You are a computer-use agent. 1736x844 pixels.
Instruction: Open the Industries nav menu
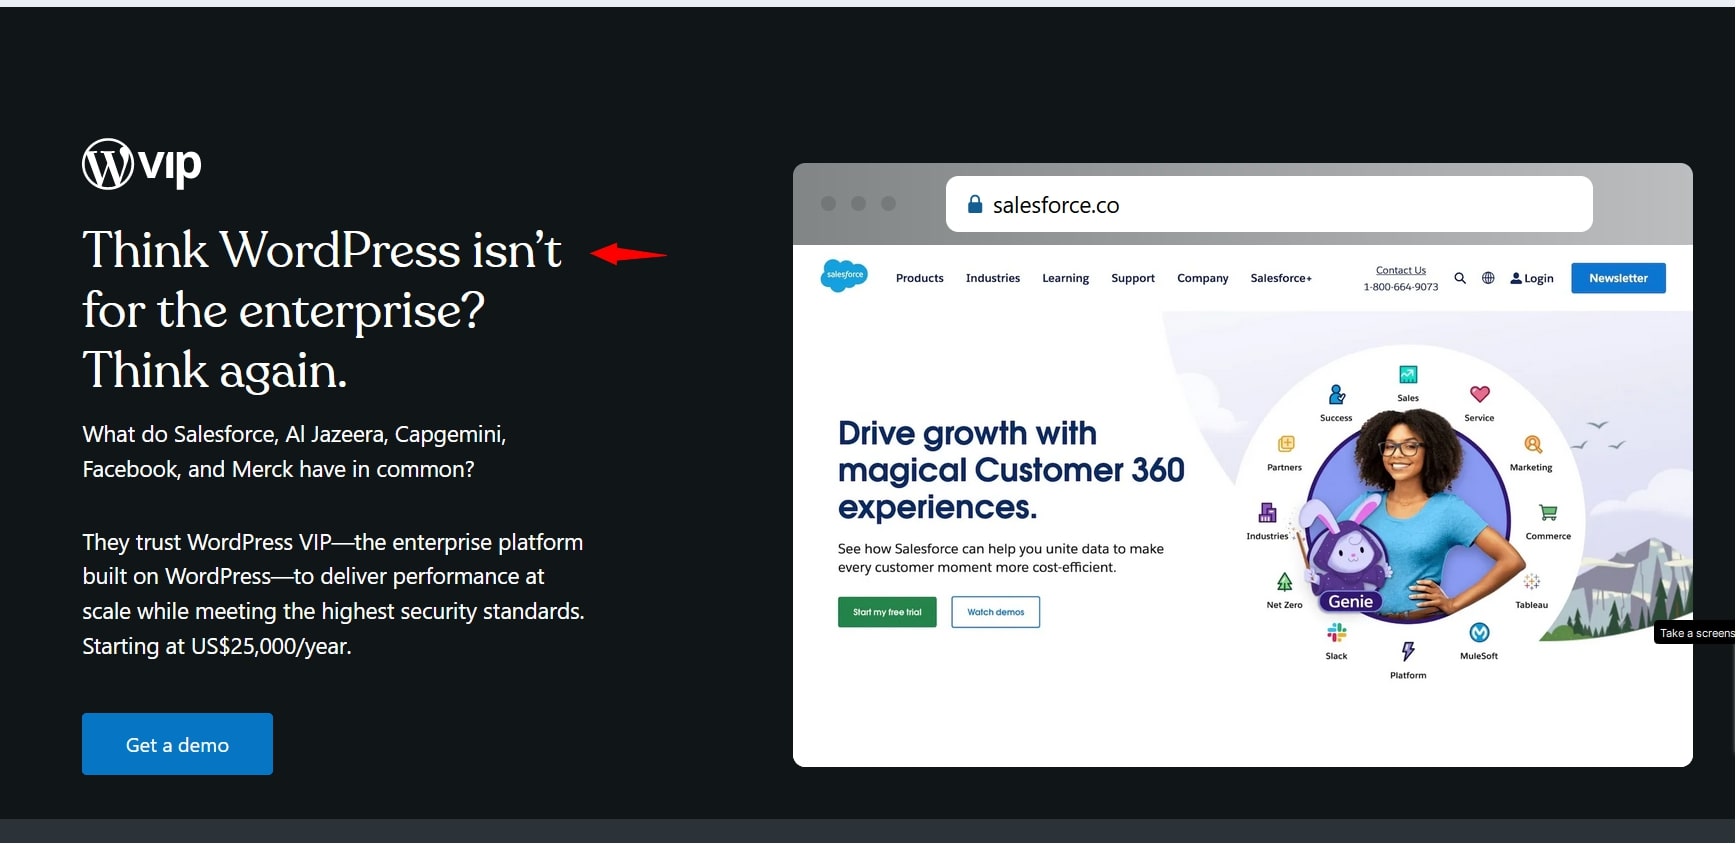[x=993, y=278]
